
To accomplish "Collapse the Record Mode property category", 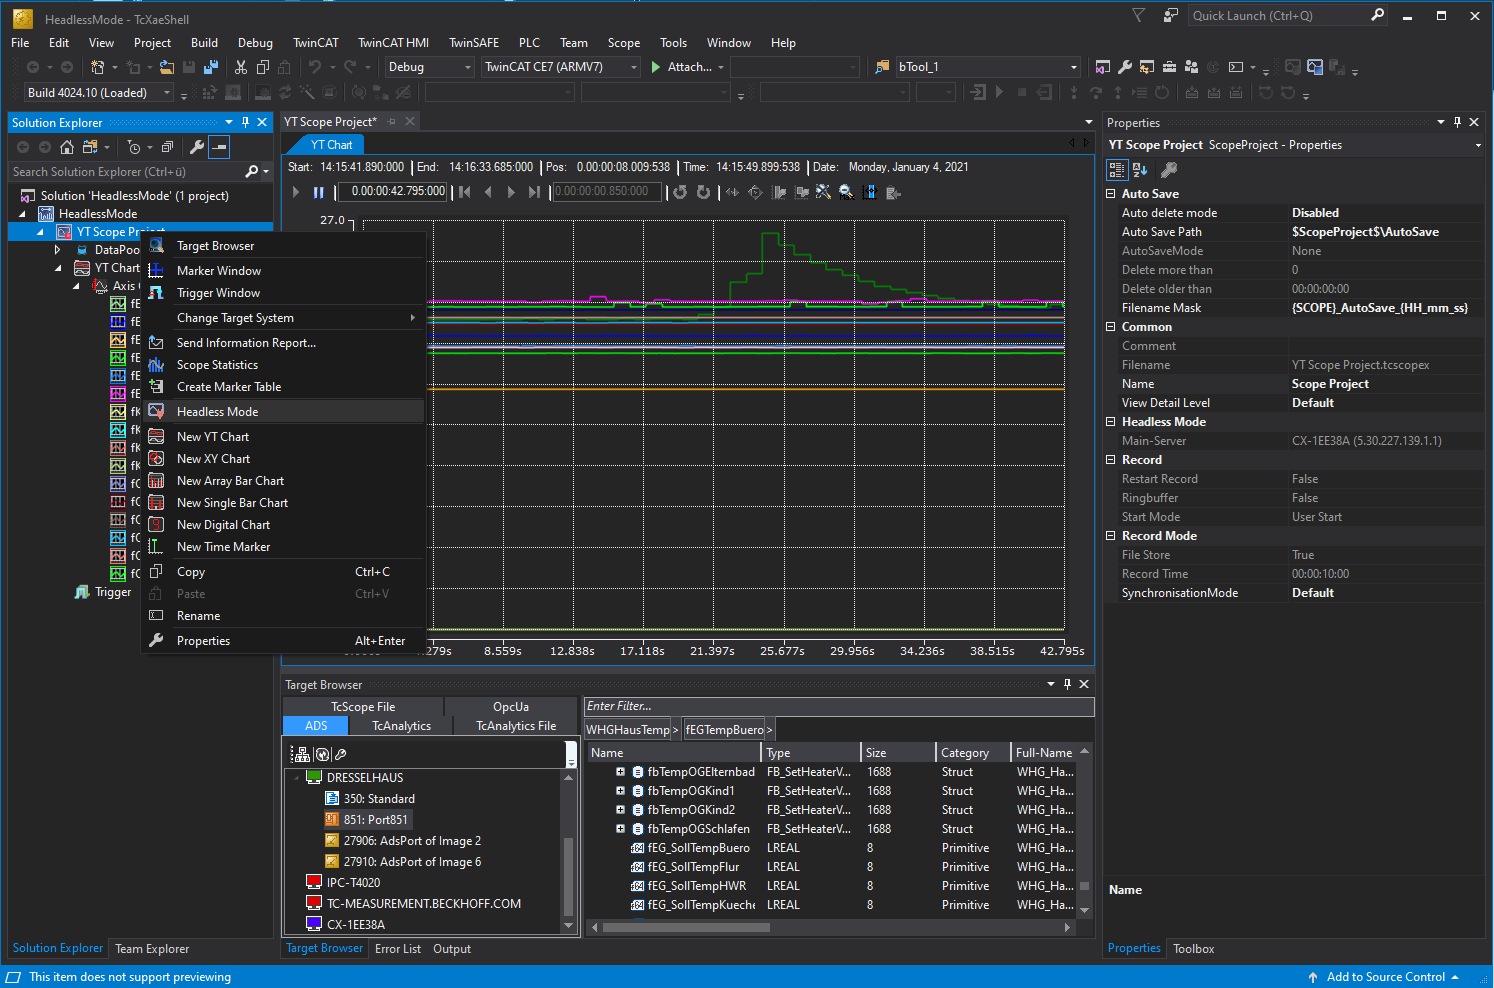I will point(1110,536).
